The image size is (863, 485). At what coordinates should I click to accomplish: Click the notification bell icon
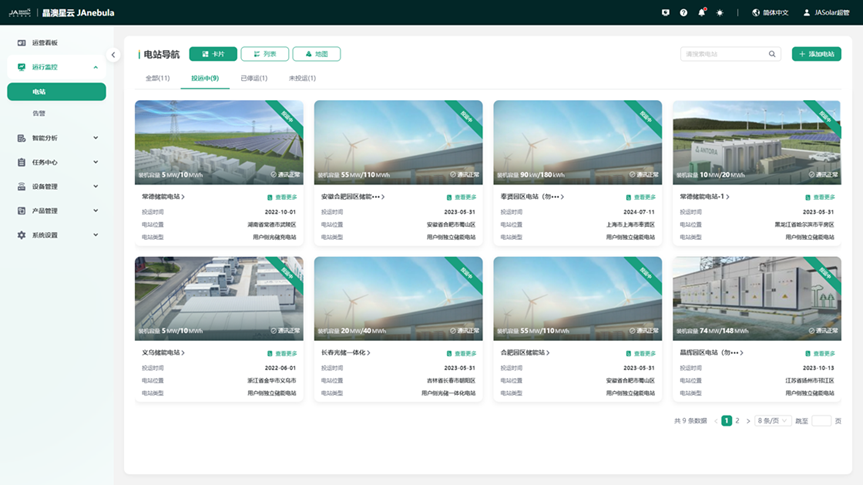tap(701, 13)
